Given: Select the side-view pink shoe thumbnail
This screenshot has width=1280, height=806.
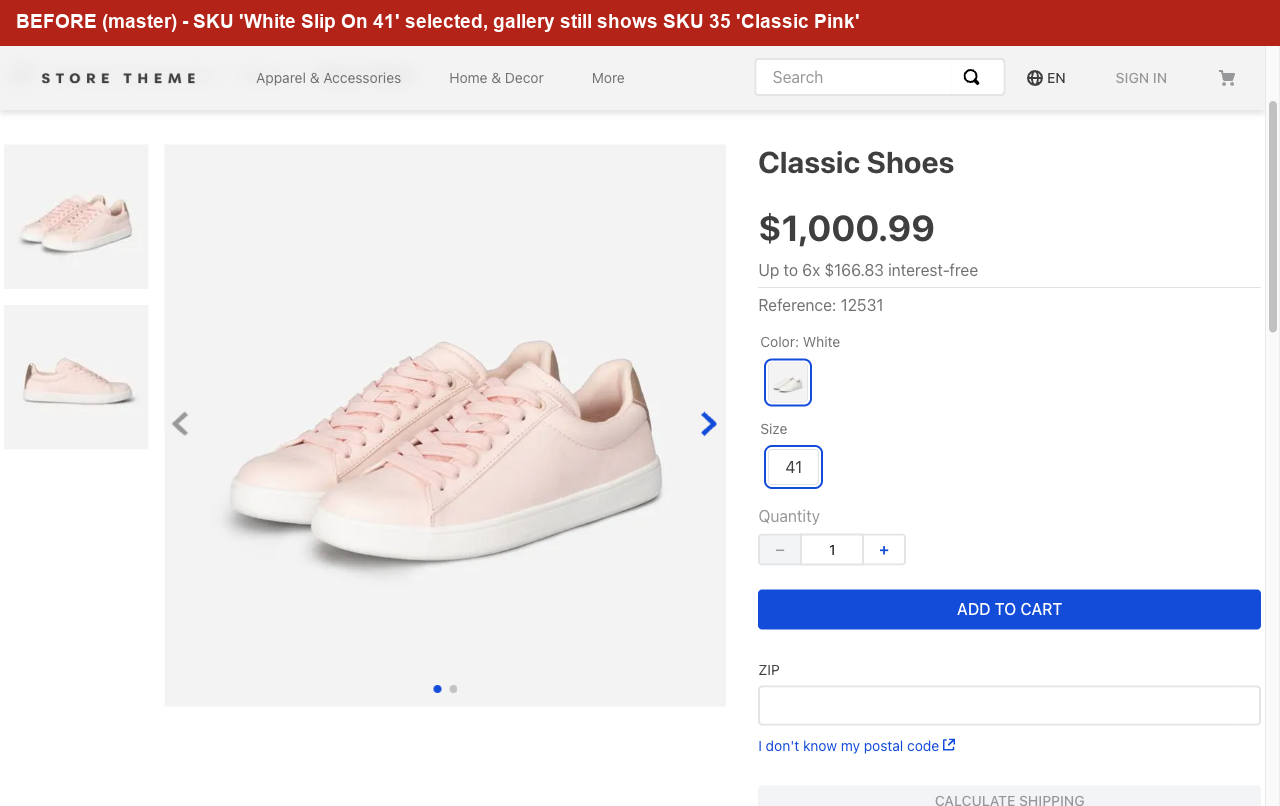Looking at the screenshot, I should [x=77, y=377].
